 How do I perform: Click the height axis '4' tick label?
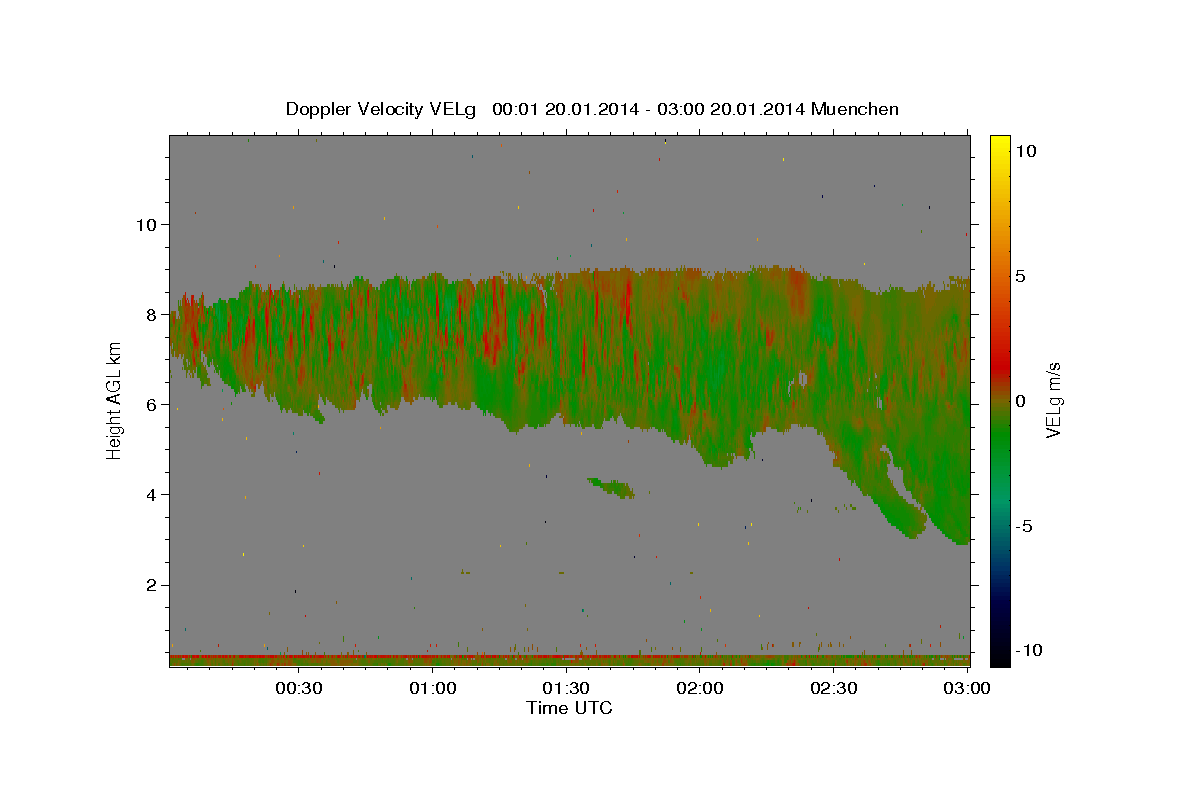pyautogui.click(x=149, y=494)
